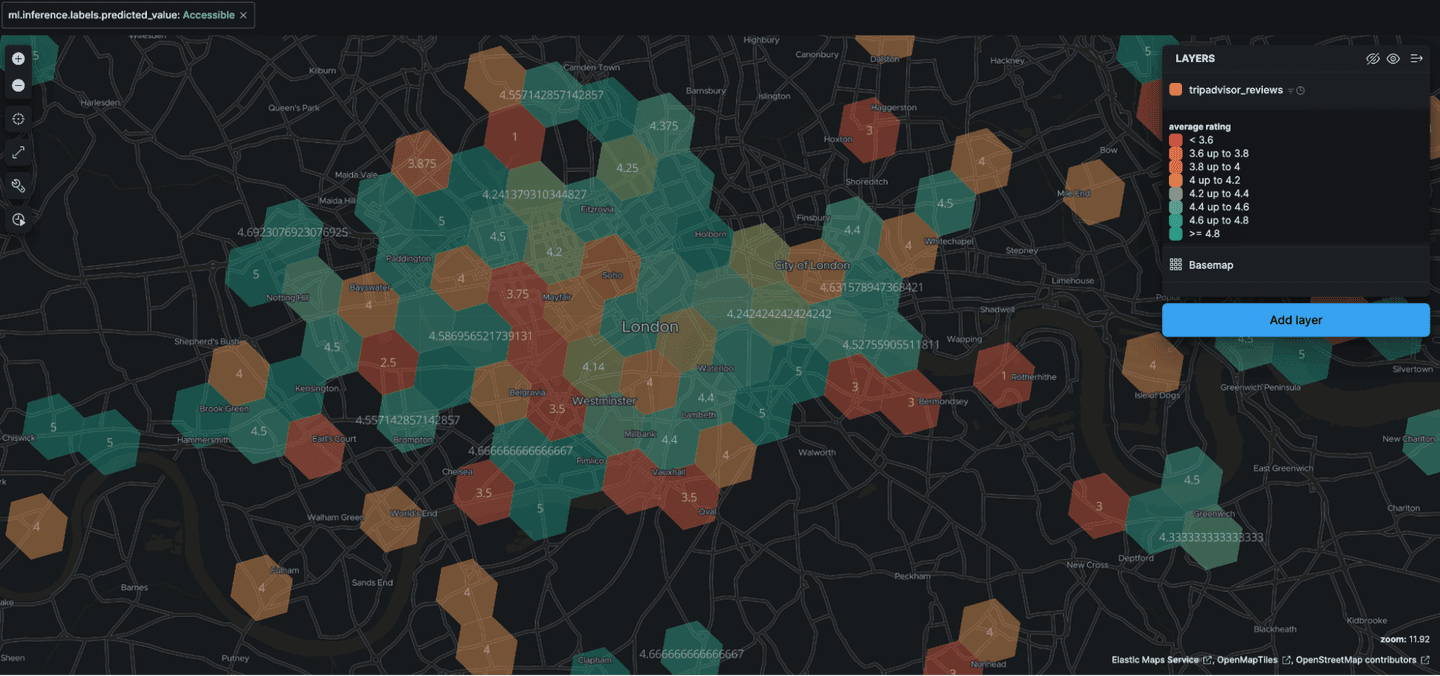This screenshot has height=676, width=1440.
Task: Open the tripadvisor_reviews layer actions
Action: [1235, 90]
